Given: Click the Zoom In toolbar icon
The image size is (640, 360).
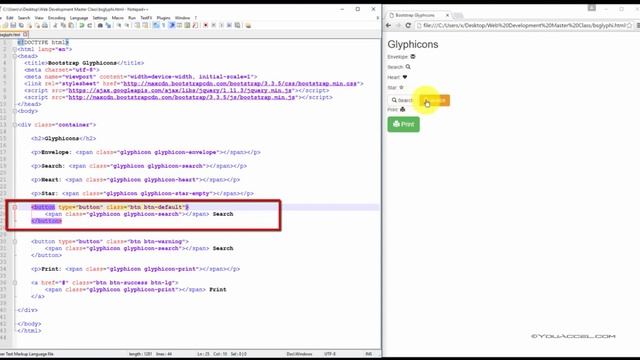Looking at the screenshot, I should (119, 25).
